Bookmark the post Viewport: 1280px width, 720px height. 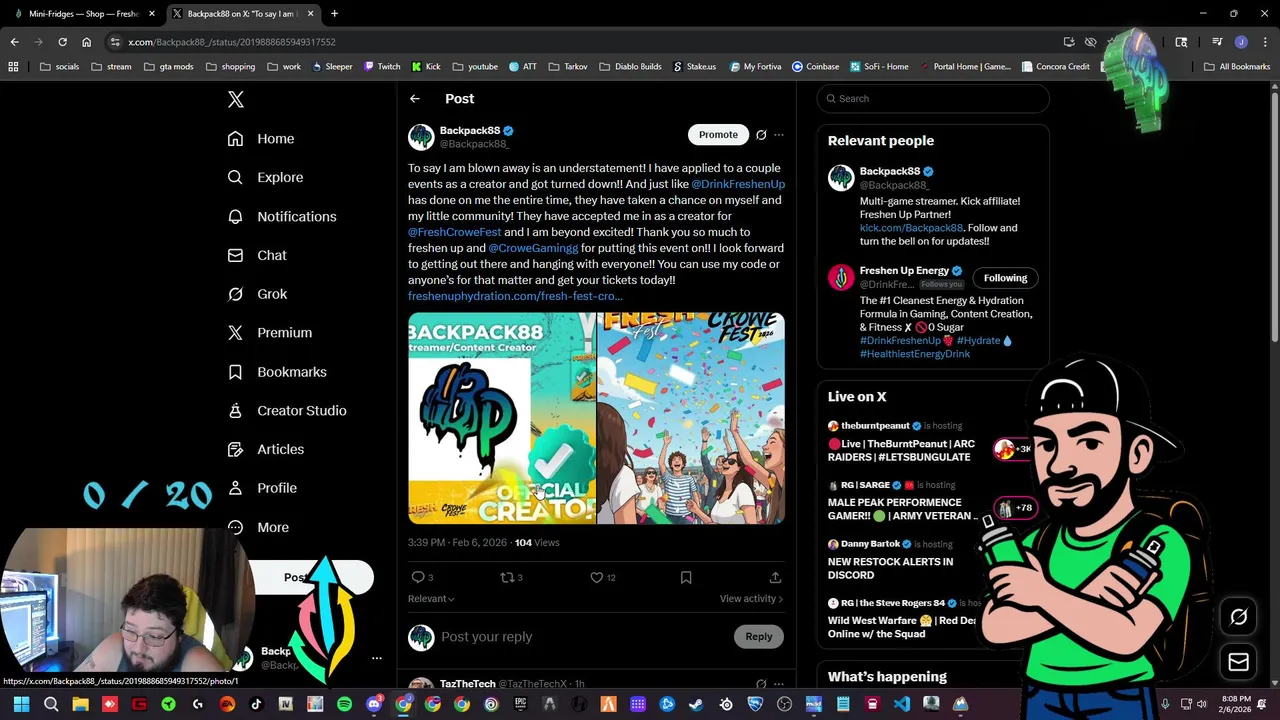click(686, 578)
